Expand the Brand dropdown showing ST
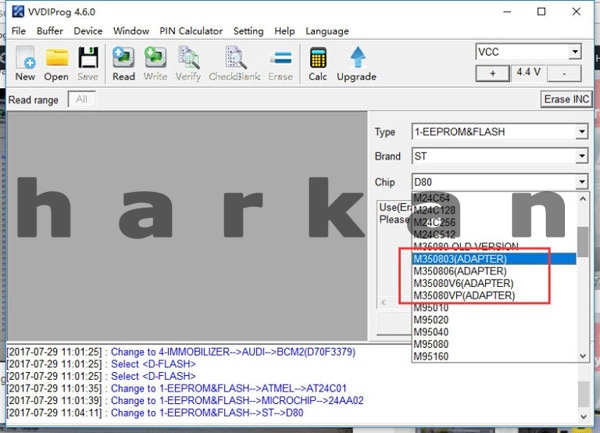 click(581, 156)
